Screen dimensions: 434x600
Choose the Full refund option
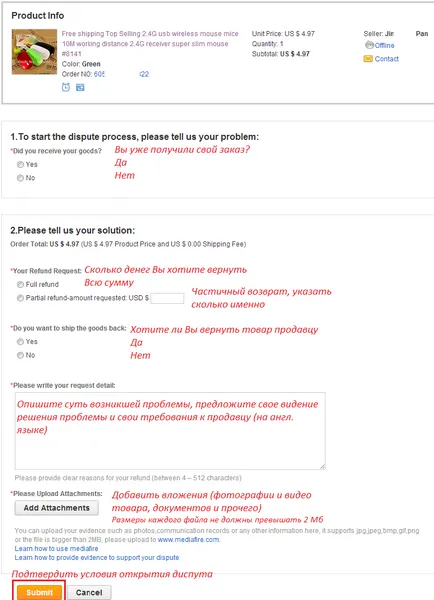pyautogui.click(x=20, y=284)
